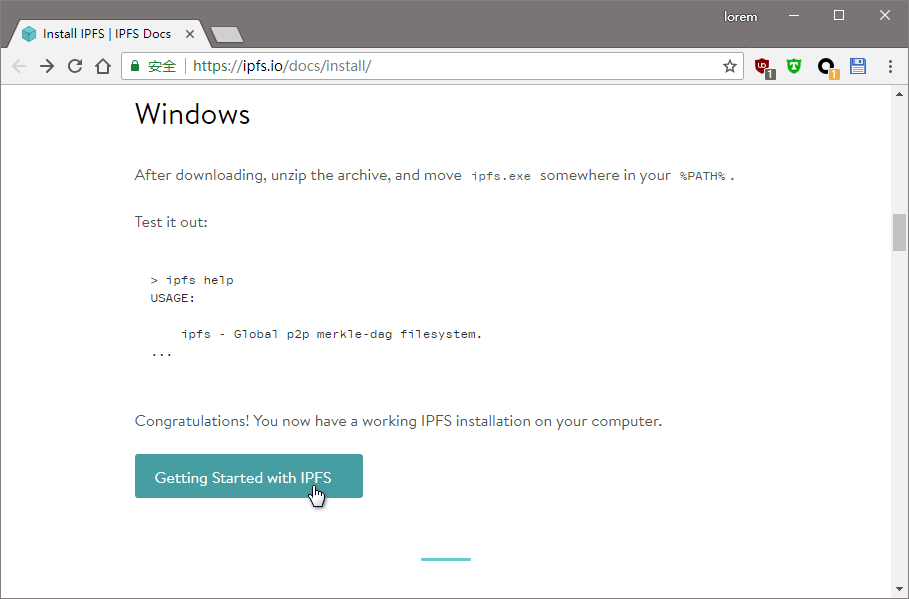
Task: Click the blue floppy disk save extension
Action: pos(858,66)
